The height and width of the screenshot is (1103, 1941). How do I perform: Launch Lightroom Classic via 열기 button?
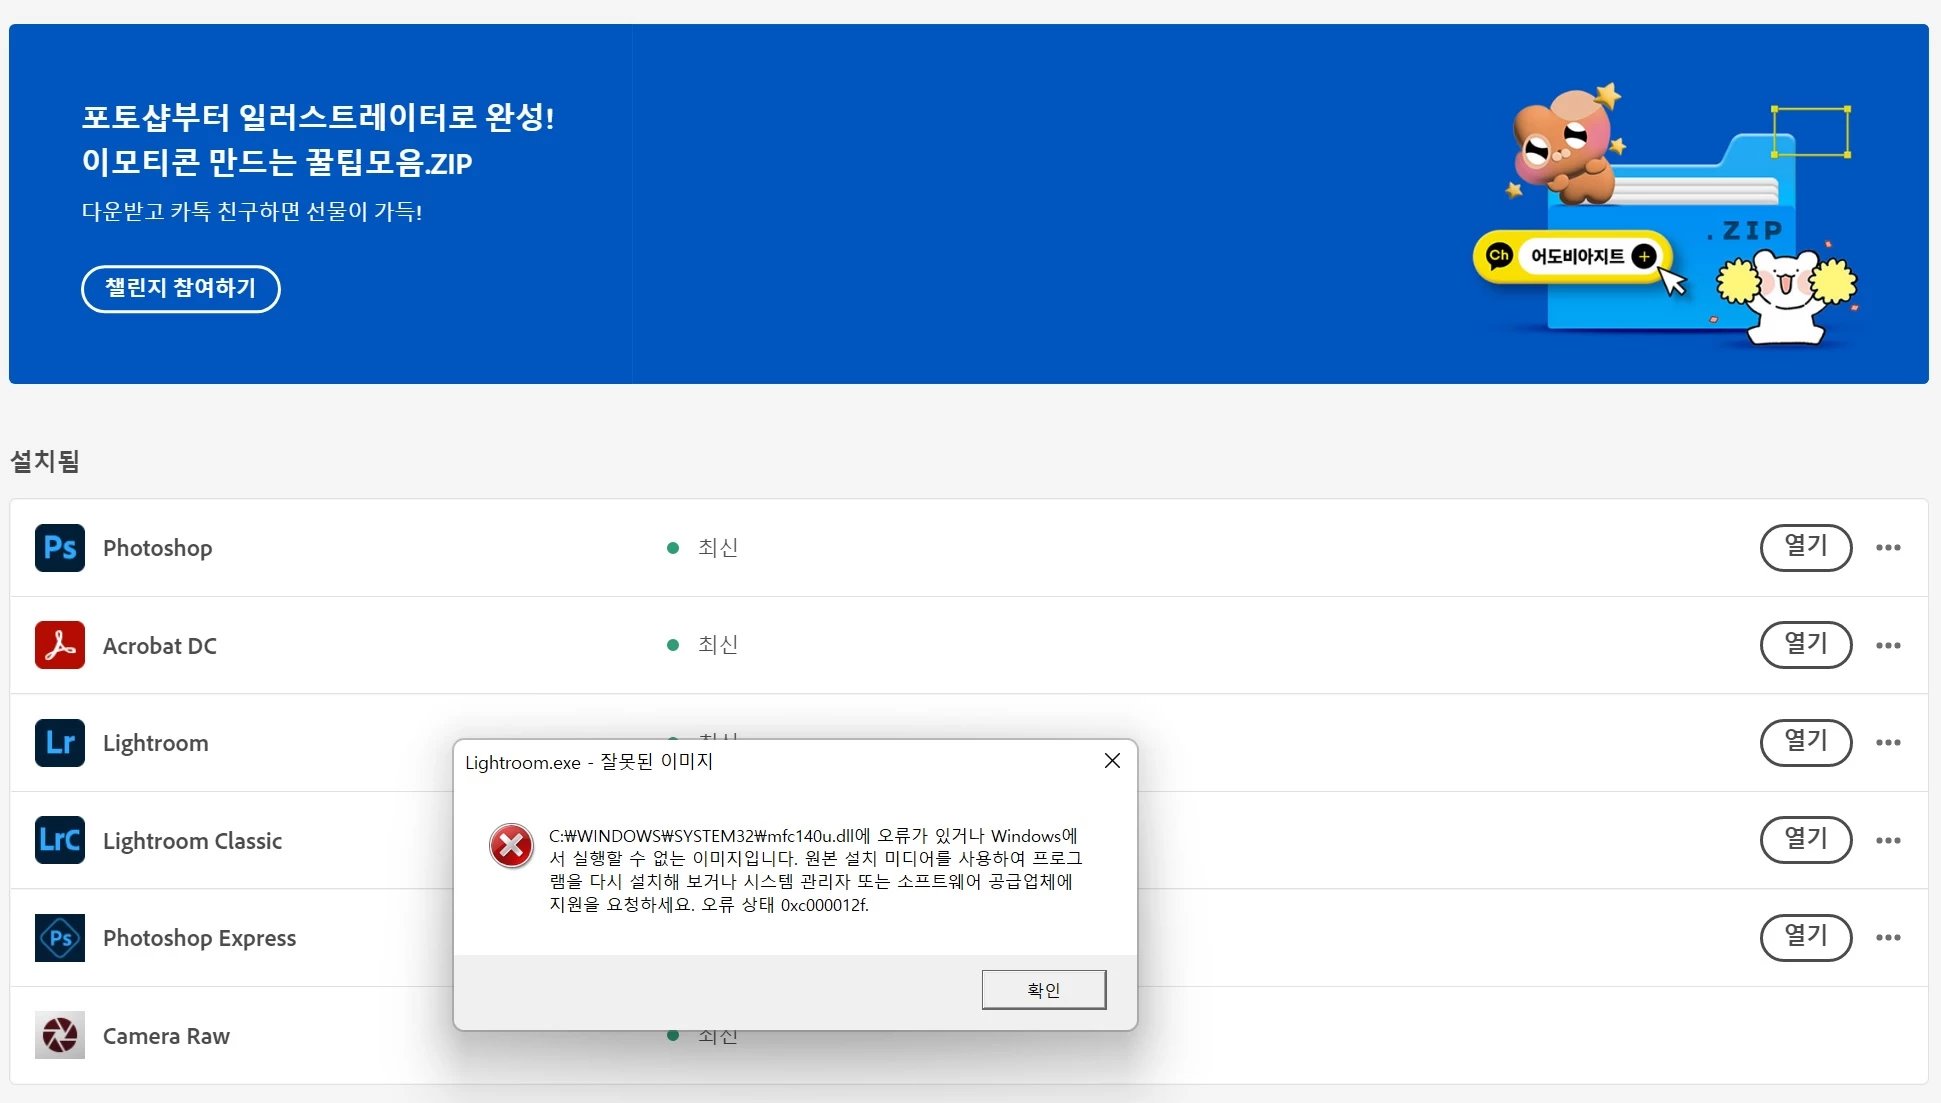pos(1805,840)
